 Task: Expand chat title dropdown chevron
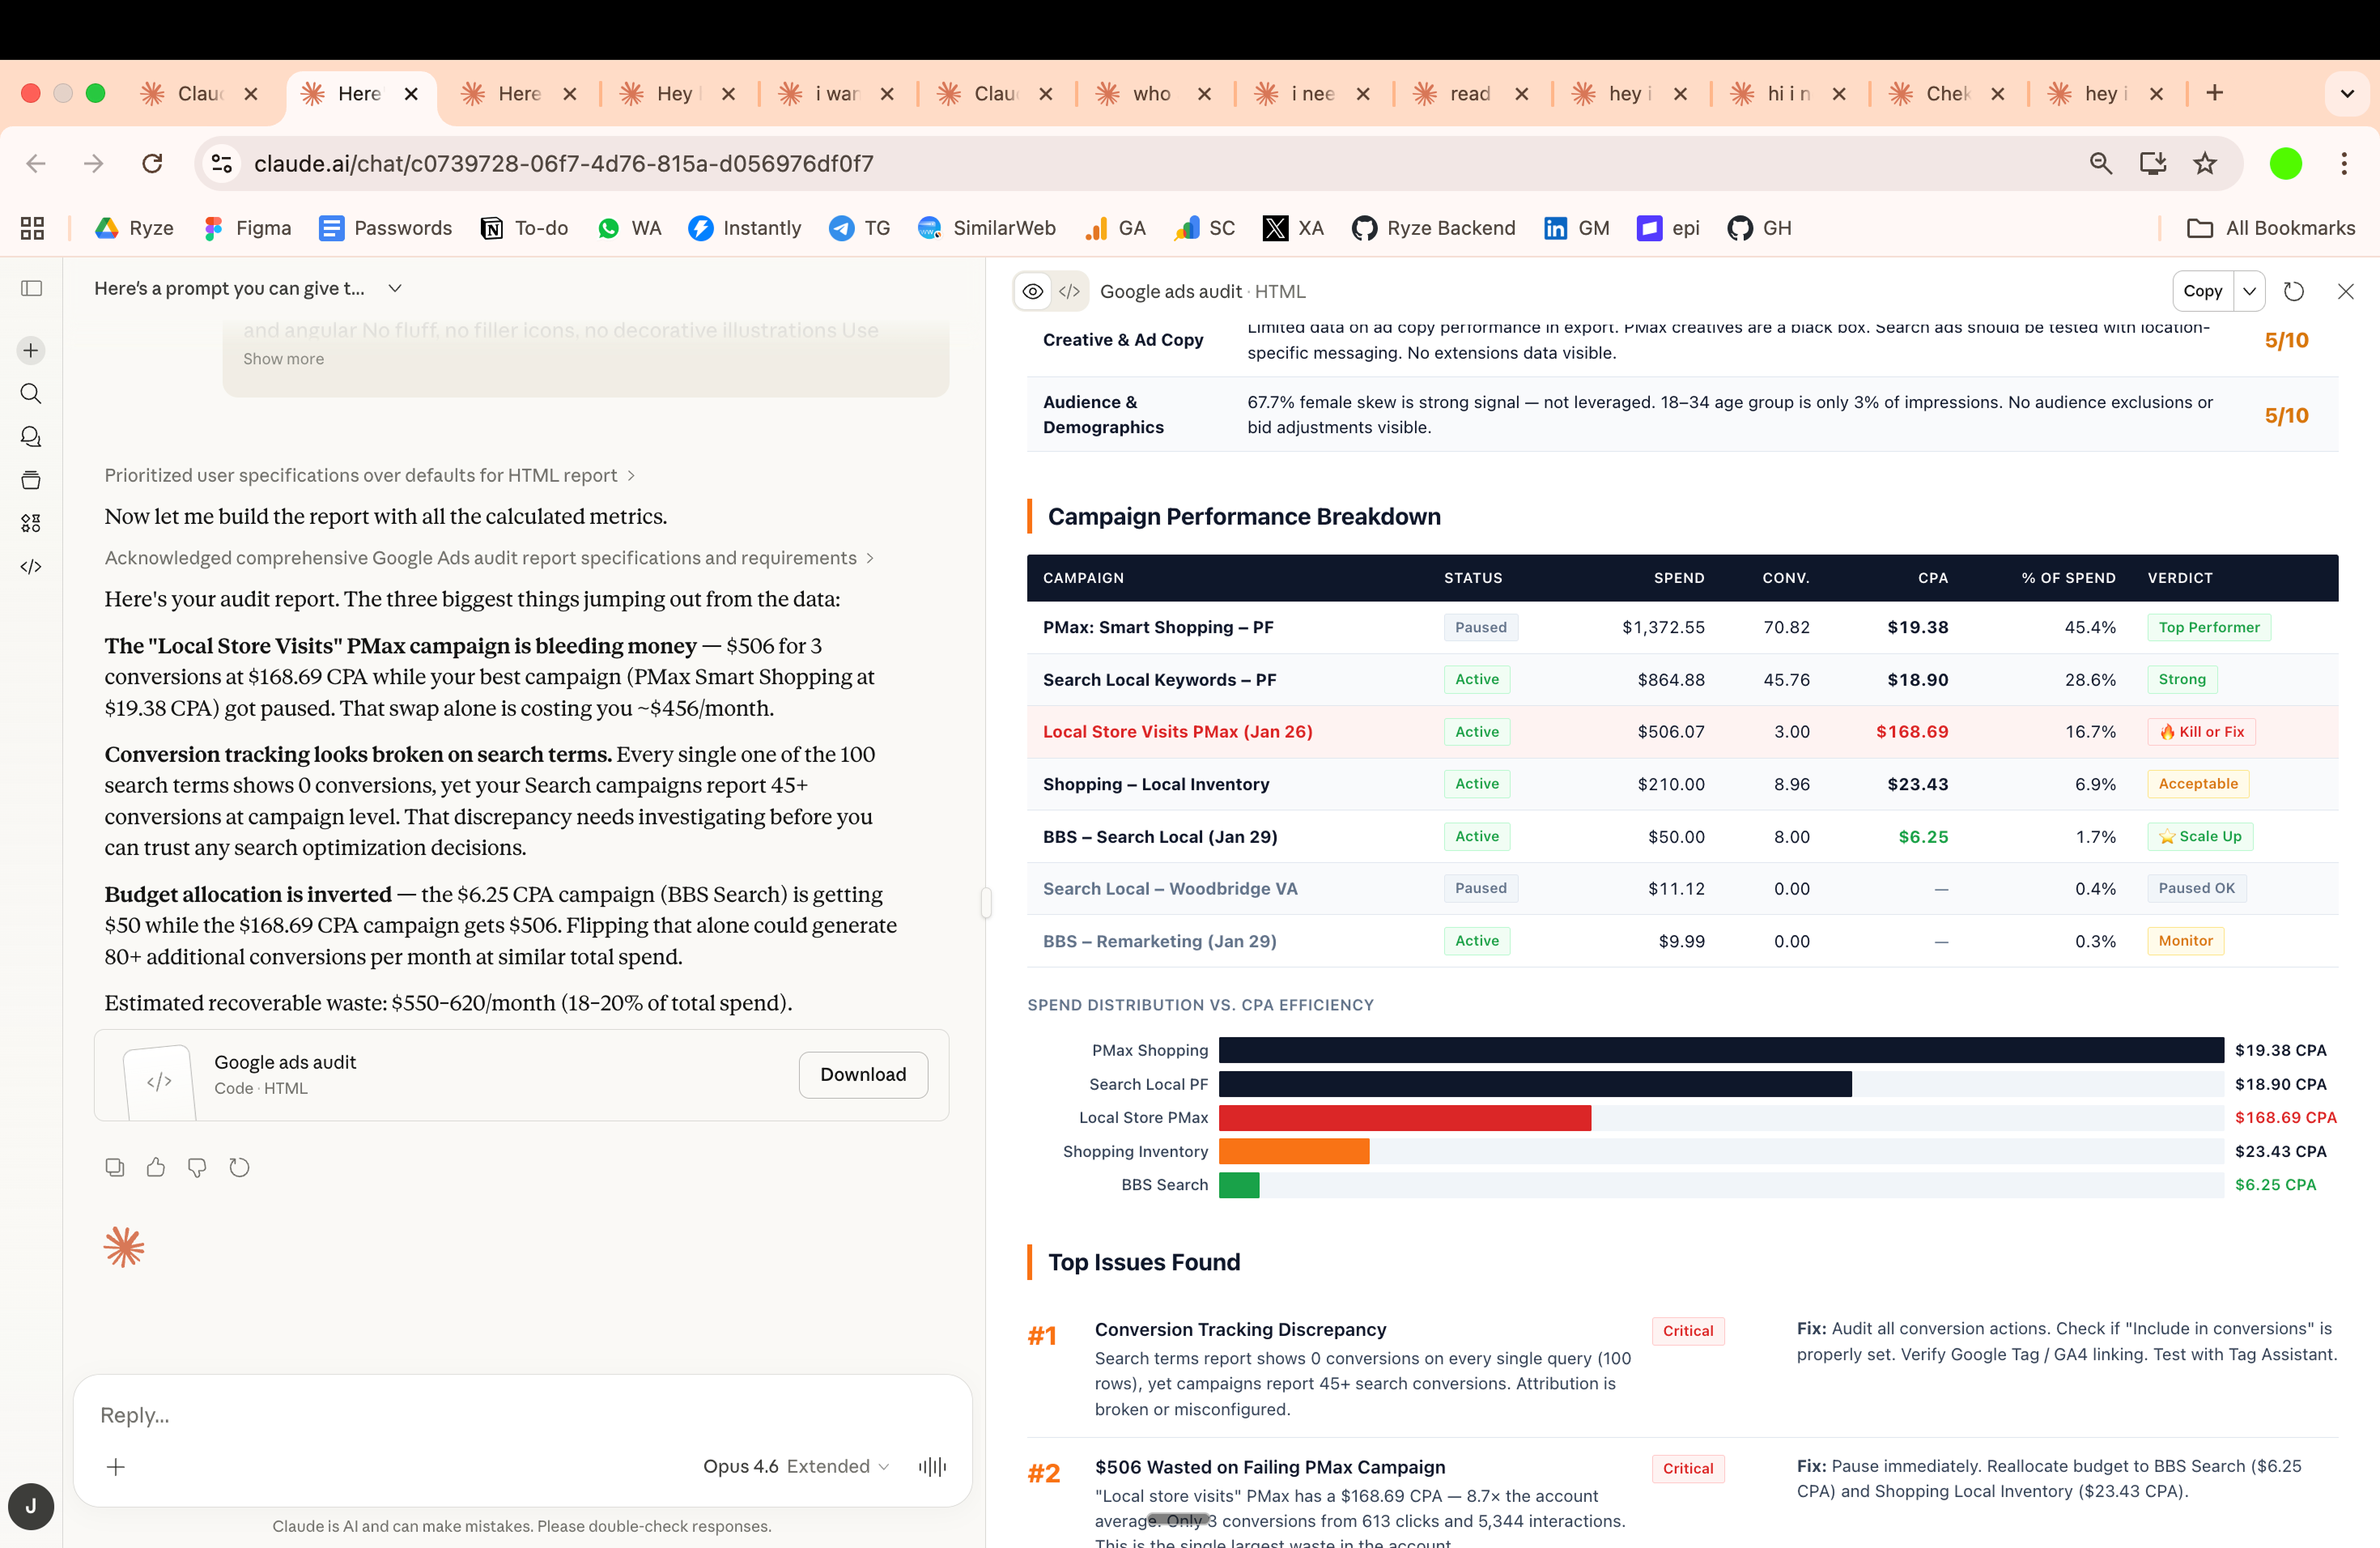point(395,288)
